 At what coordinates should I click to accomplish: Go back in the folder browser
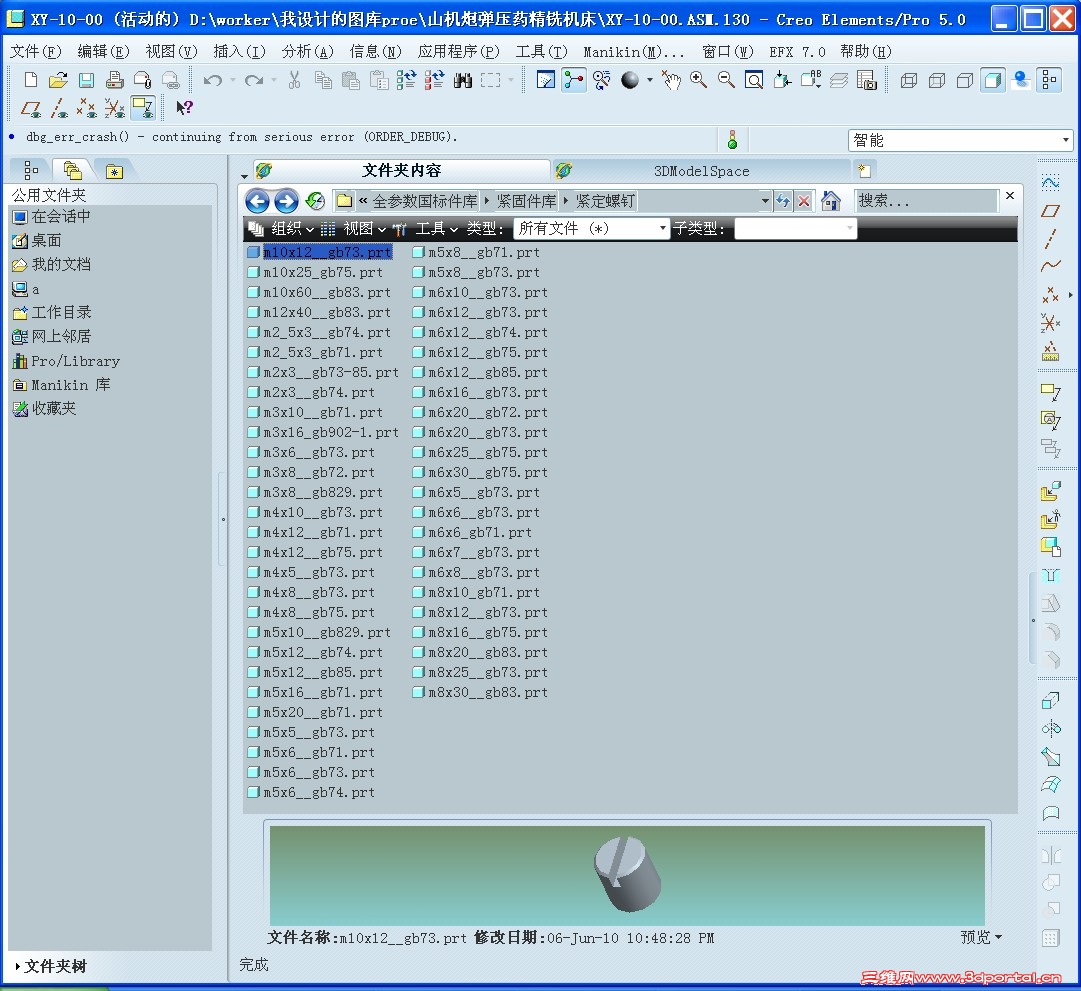257,201
